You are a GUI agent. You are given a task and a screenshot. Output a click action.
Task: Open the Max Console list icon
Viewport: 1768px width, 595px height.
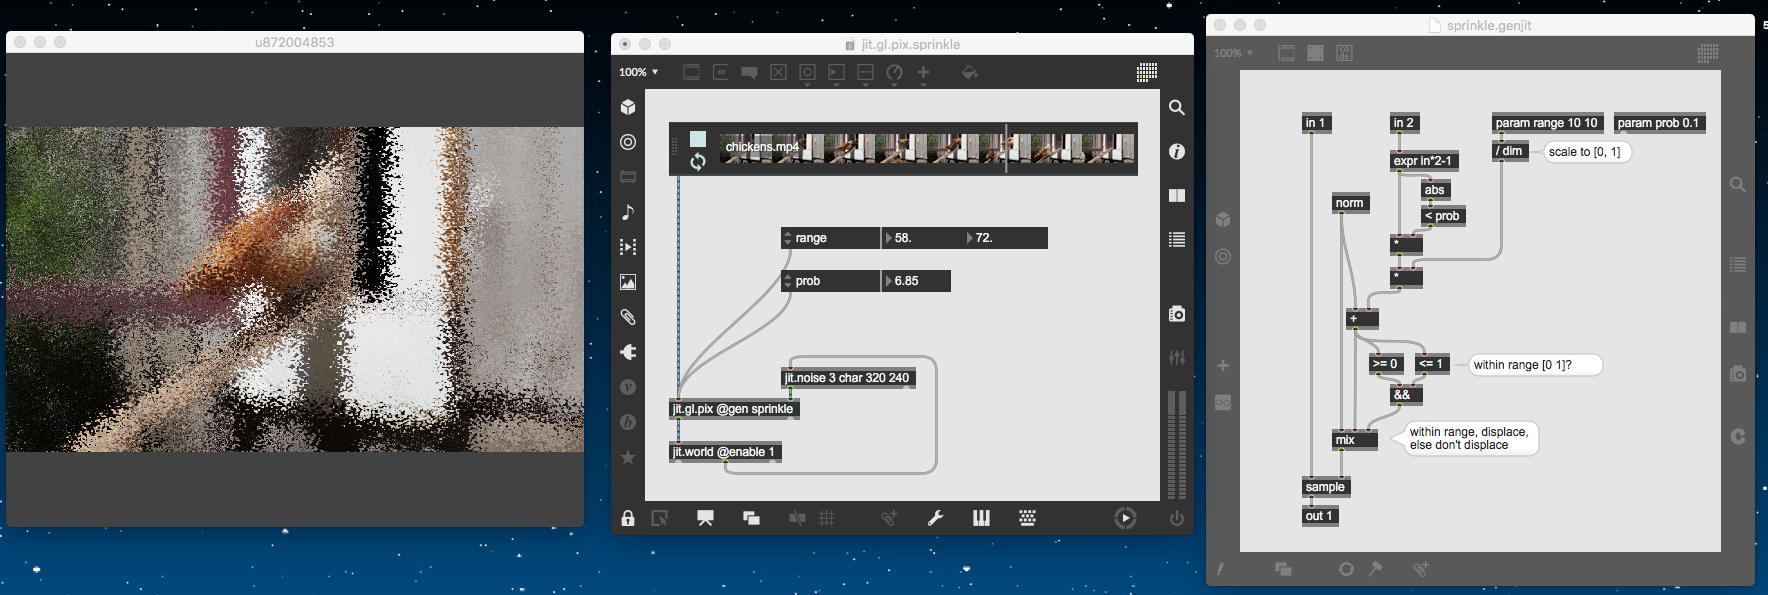[1177, 239]
